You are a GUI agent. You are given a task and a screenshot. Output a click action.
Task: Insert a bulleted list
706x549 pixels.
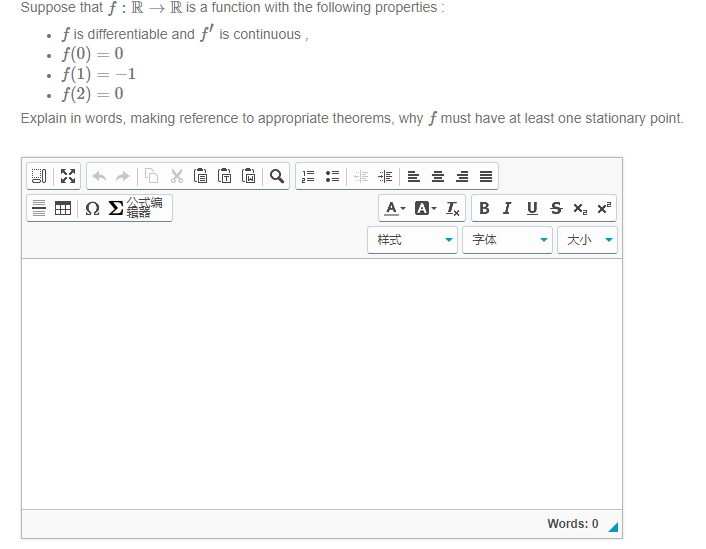pyautogui.click(x=332, y=176)
